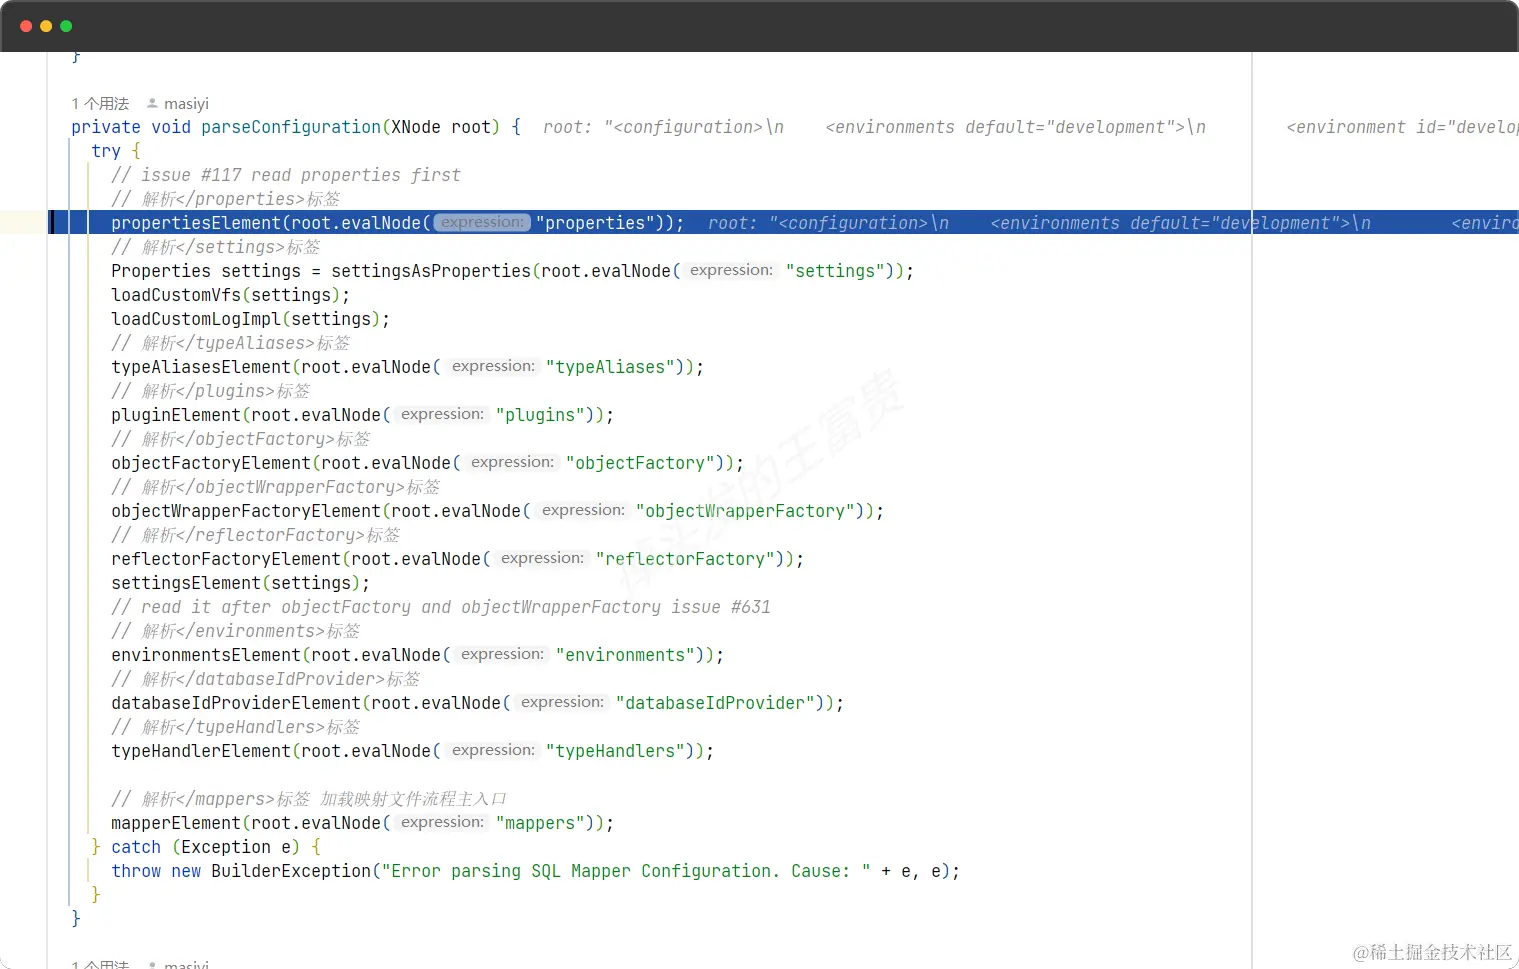Click BuilderException in the throw statement
Screen dimensions: 1519x969
pyautogui.click(x=291, y=871)
